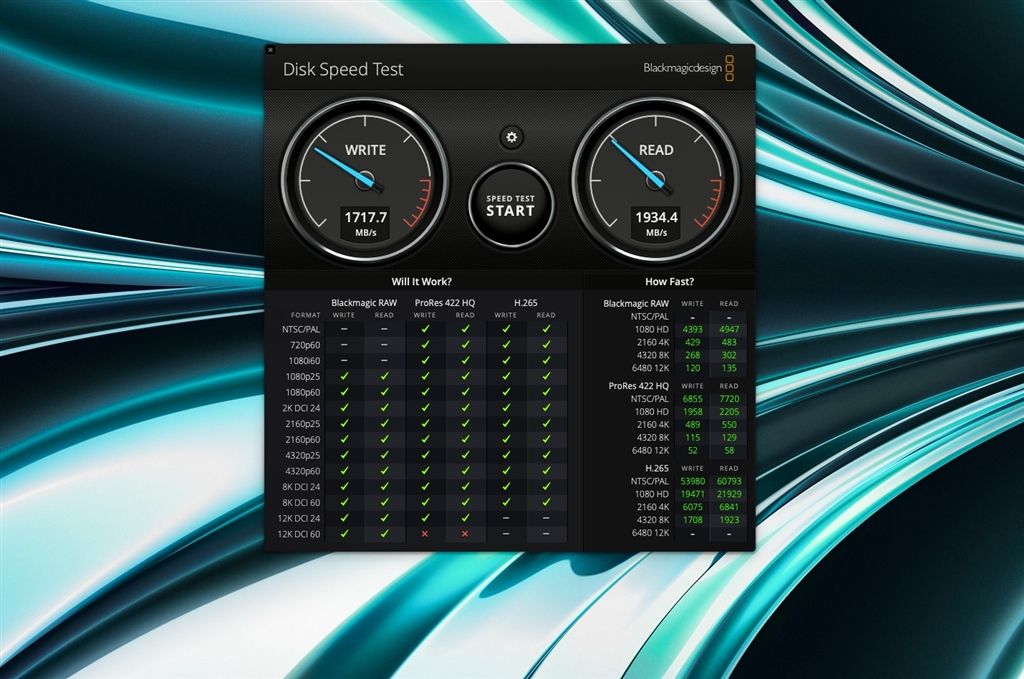Click "ProRes 422 HQ" header in How Fast
Viewport: 1024px width, 679px height.
point(639,386)
